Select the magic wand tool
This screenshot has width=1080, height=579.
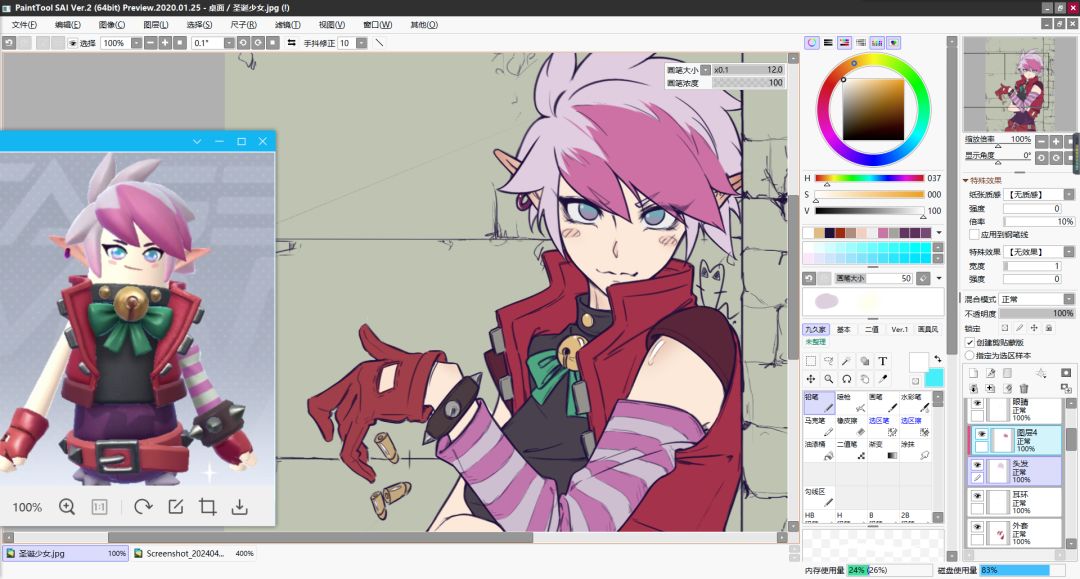(847, 361)
